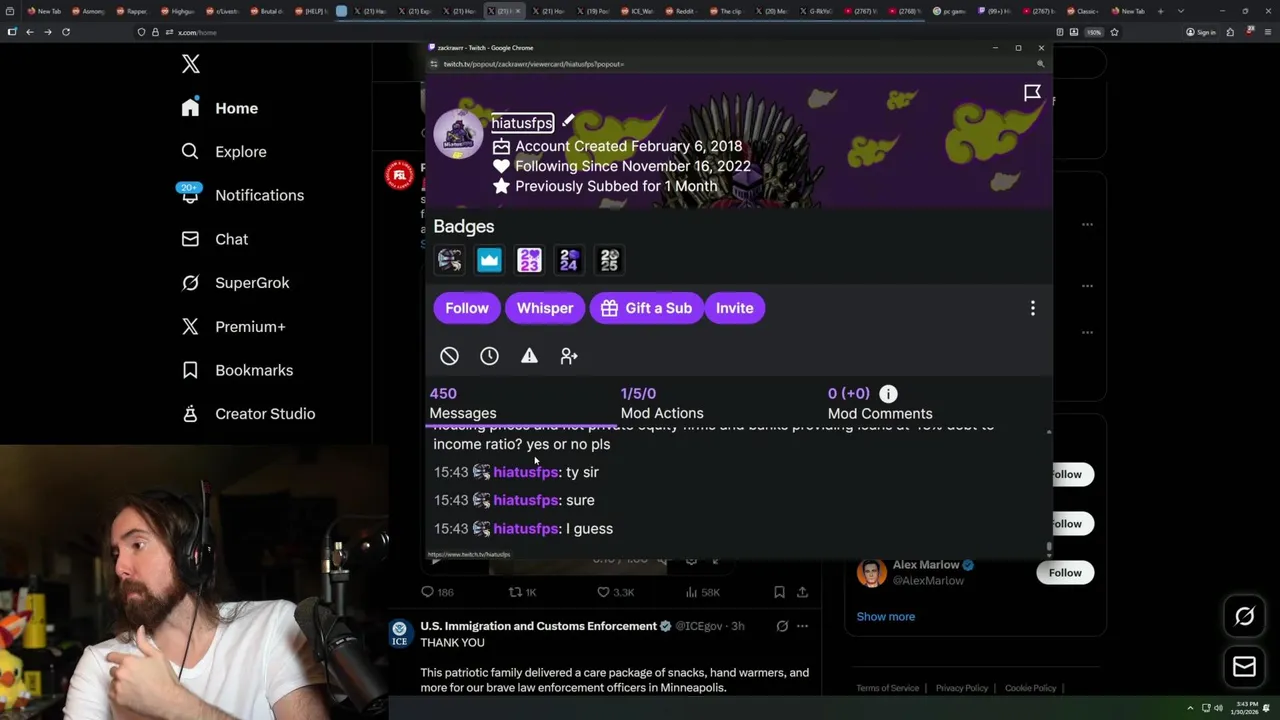Click the warn user triangle icon

coord(529,356)
